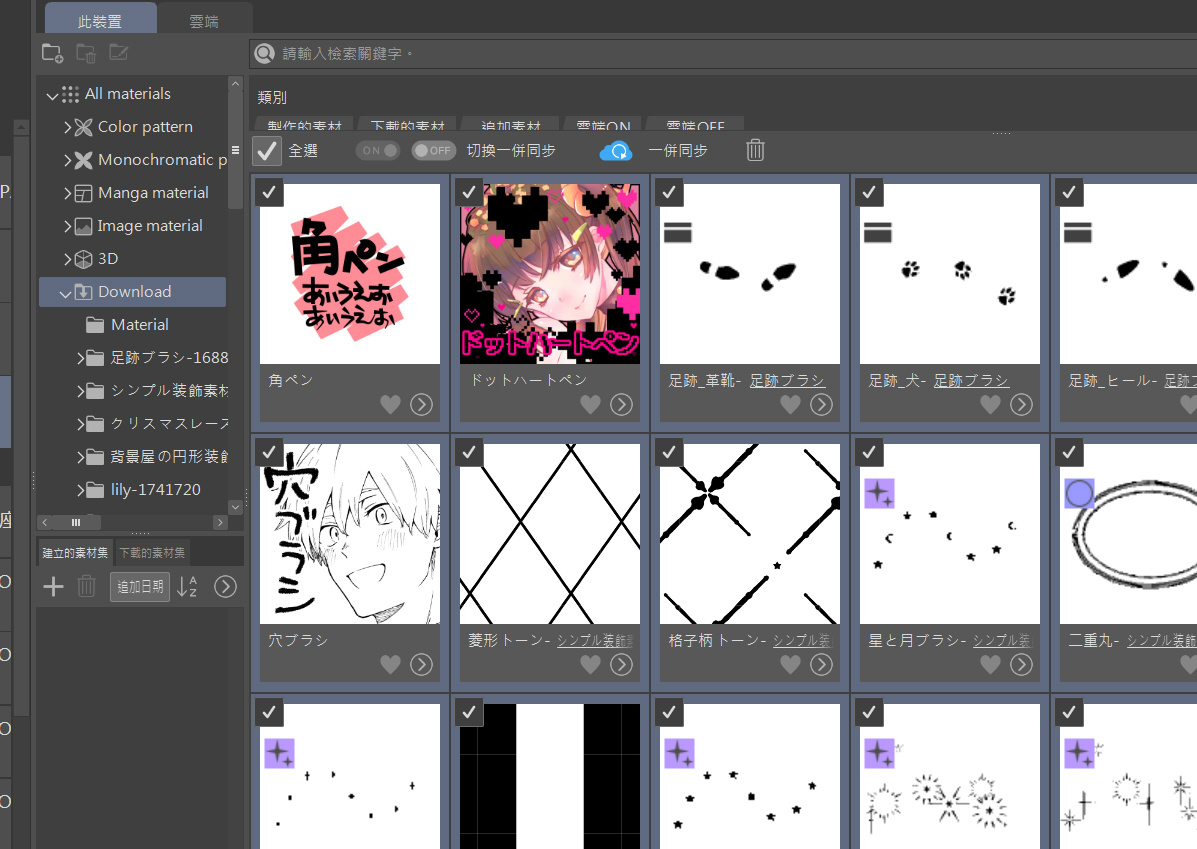
Task: Favorite the 角ペン material heart
Action: [390, 405]
